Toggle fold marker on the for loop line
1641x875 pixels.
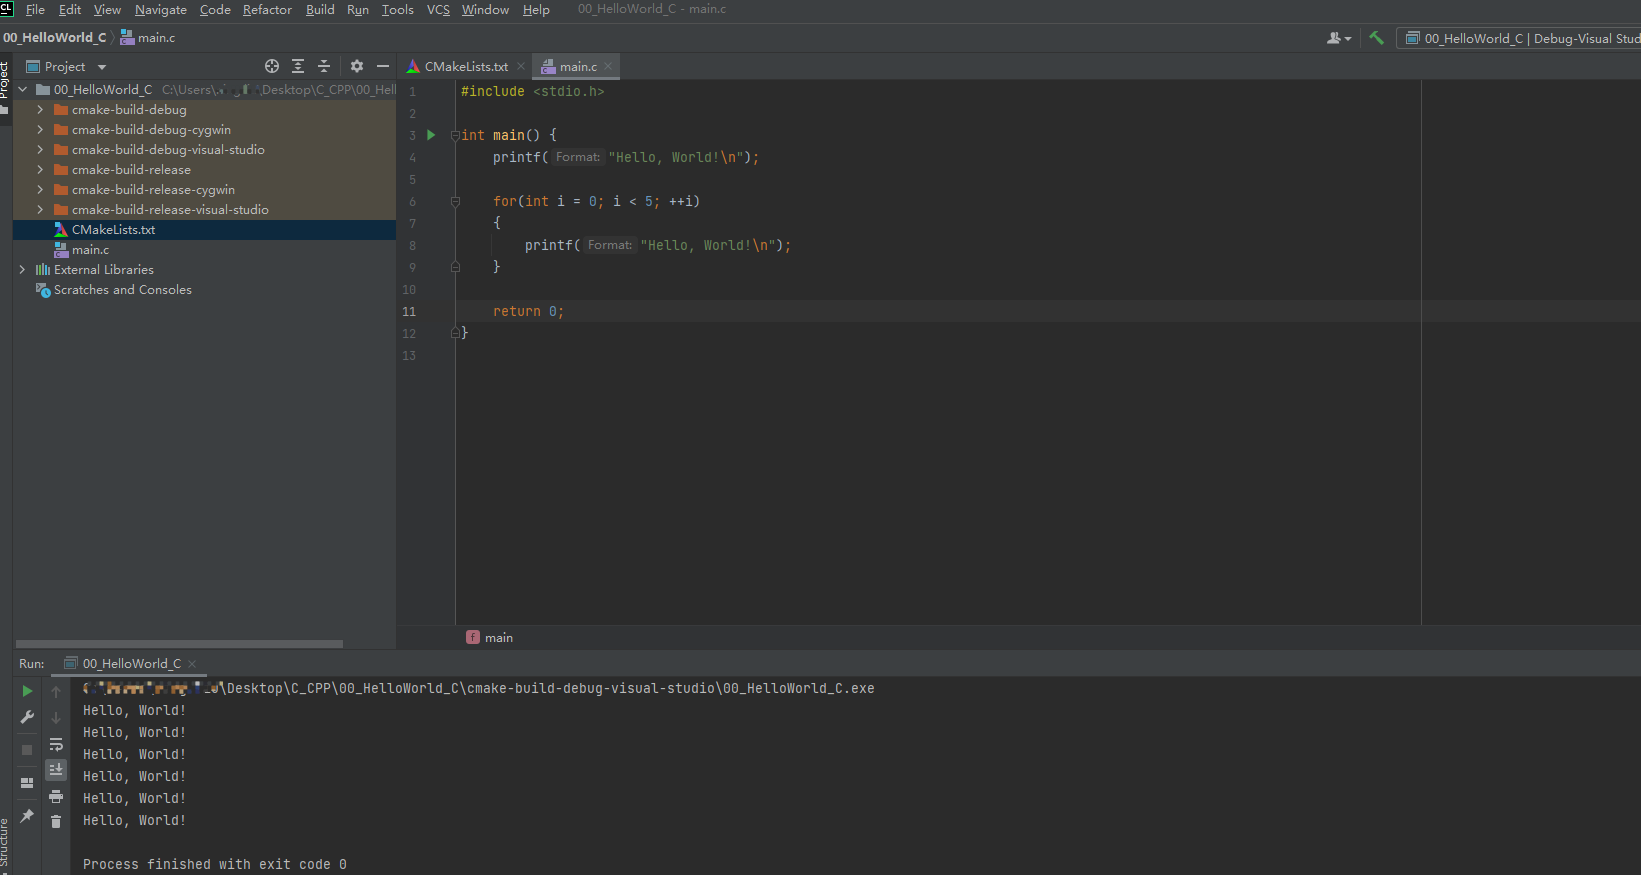(x=455, y=201)
